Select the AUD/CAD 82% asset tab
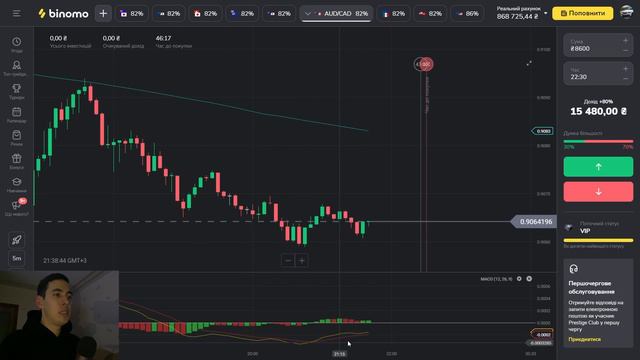 (336, 13)
